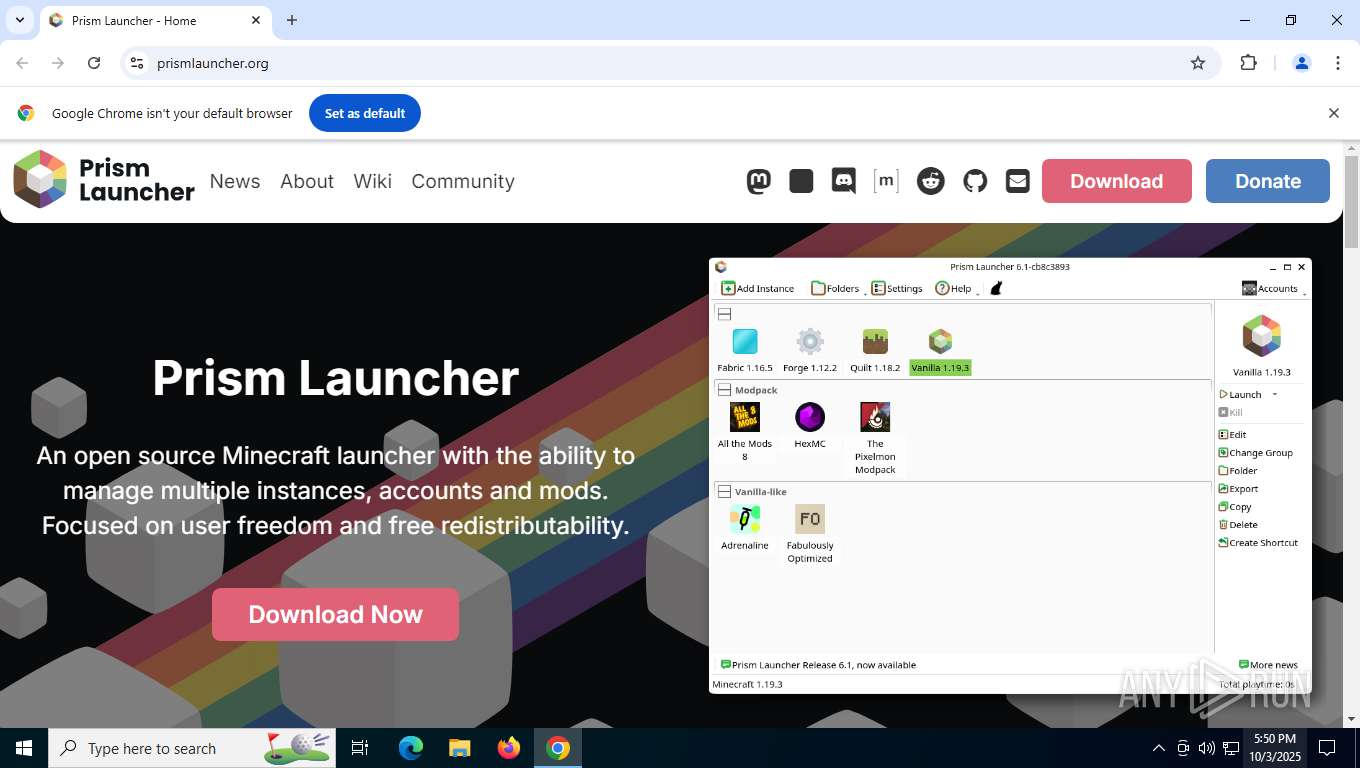Open the network icon in system tray

(1230, 748)
